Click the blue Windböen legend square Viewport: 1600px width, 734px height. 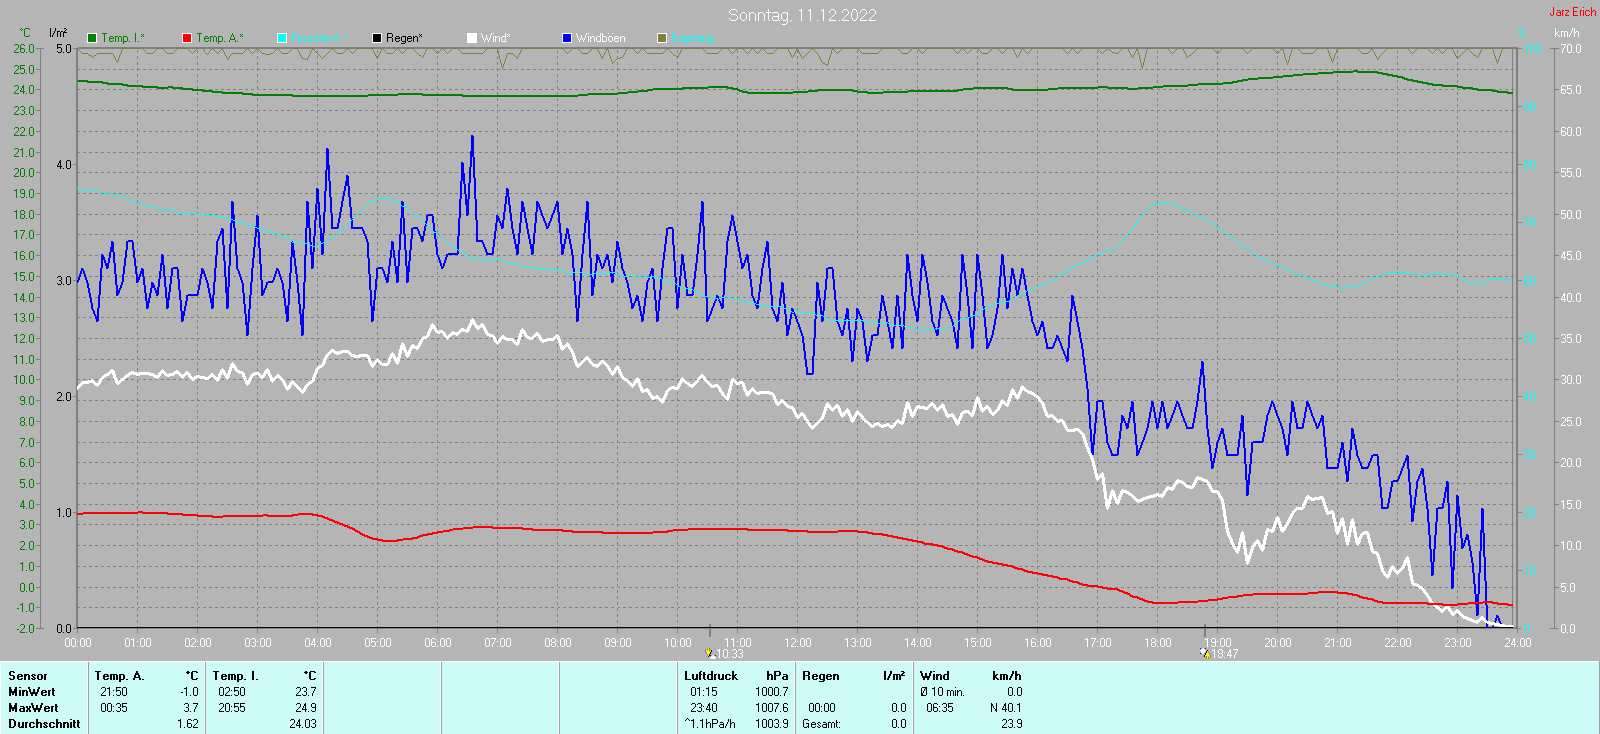pos(567,38)
